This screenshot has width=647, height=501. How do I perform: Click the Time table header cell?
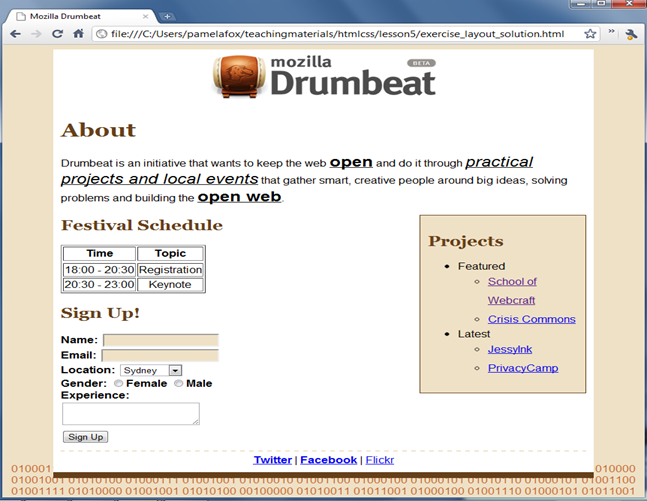click(x=99, y=253)
